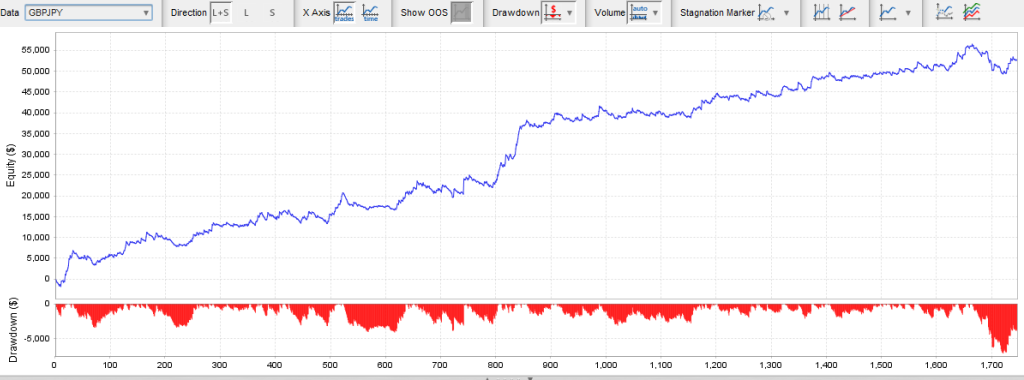Click the 50,000 equity axis value

37,71
